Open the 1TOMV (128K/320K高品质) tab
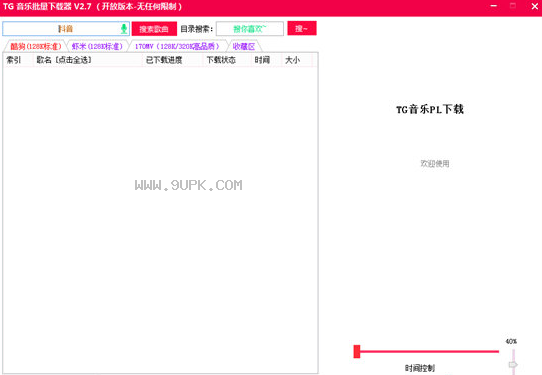542x375 pixels. [177, 46]
